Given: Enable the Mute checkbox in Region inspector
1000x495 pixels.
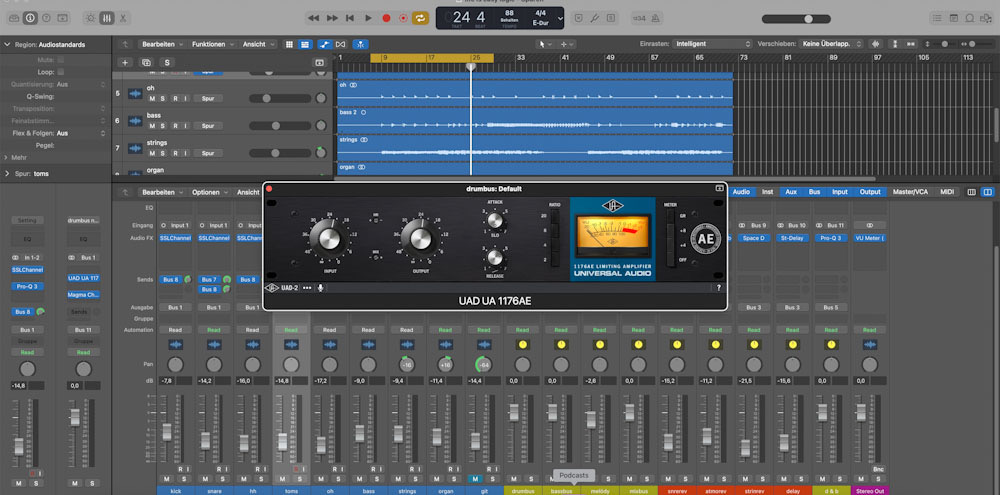Looking at the screenshot, I should coord(61,59).
